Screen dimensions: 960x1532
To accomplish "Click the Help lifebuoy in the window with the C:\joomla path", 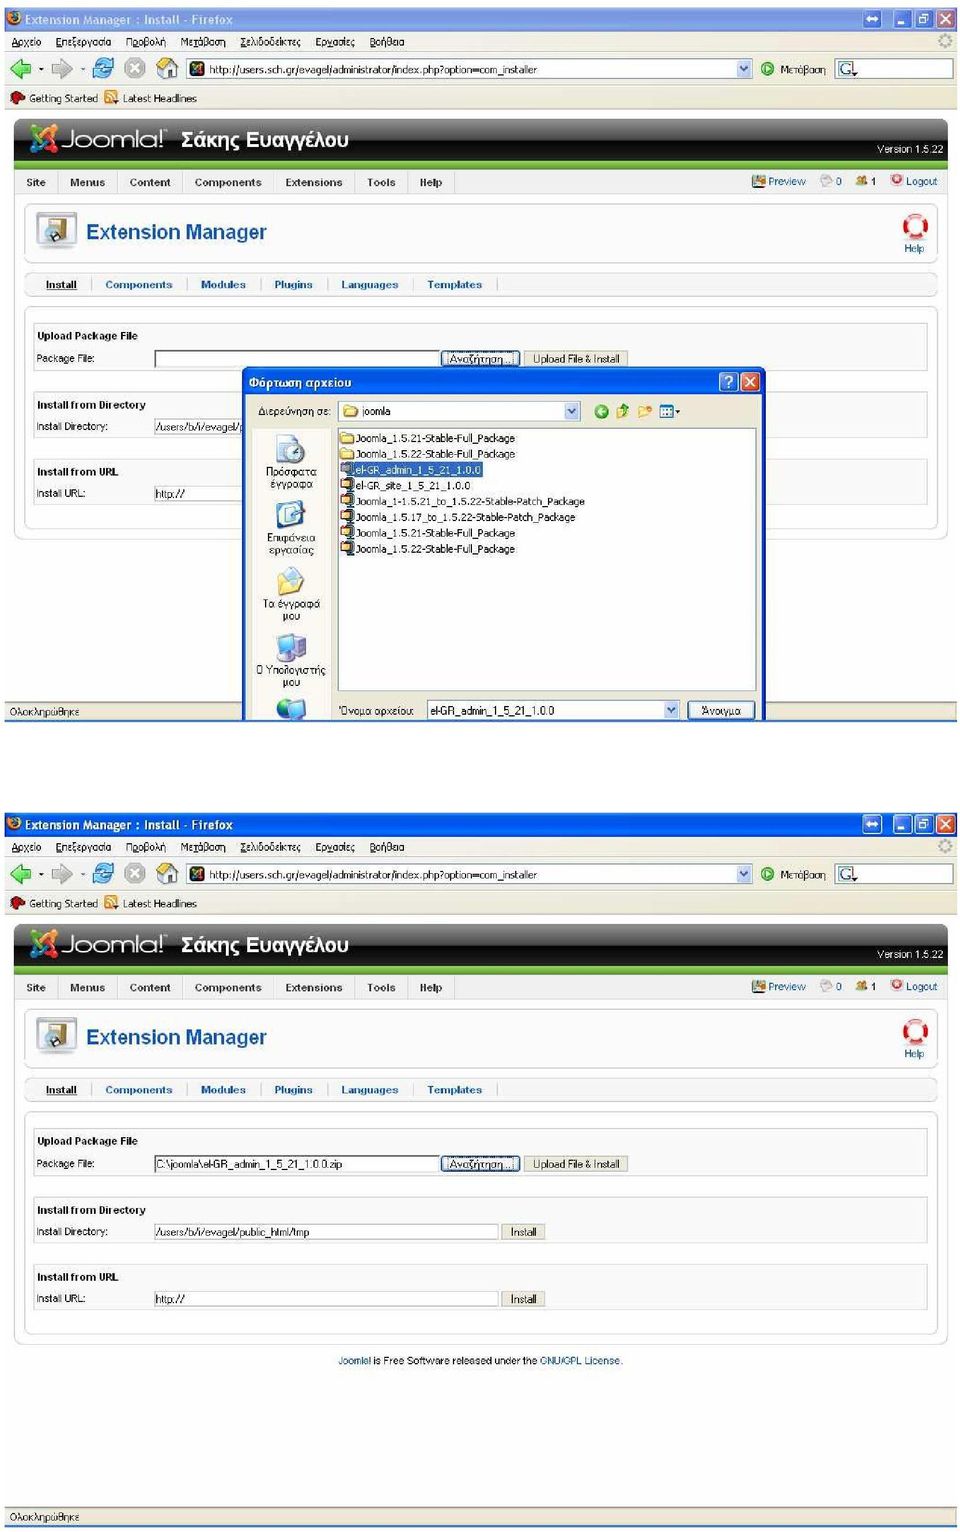I will [914, 1032].
